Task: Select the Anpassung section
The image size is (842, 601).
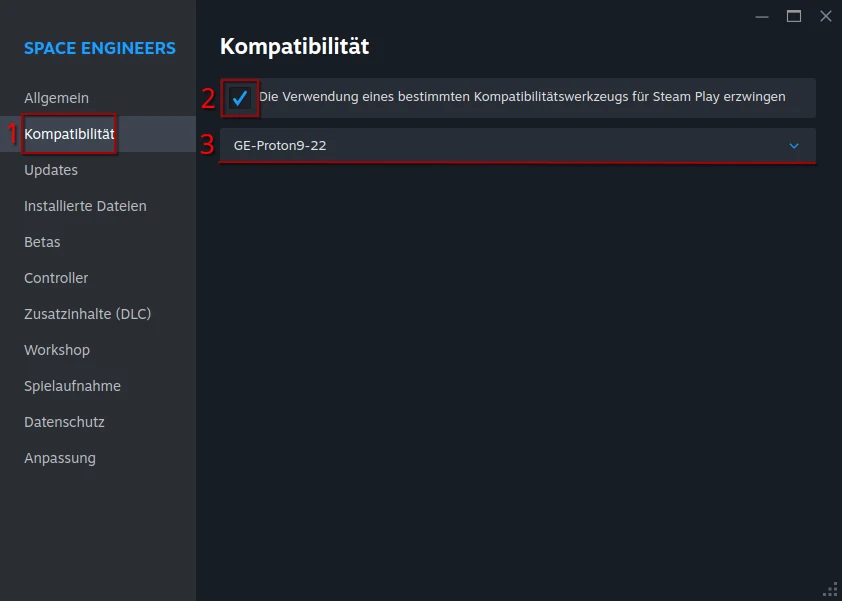Action: [x=59, y=458]
